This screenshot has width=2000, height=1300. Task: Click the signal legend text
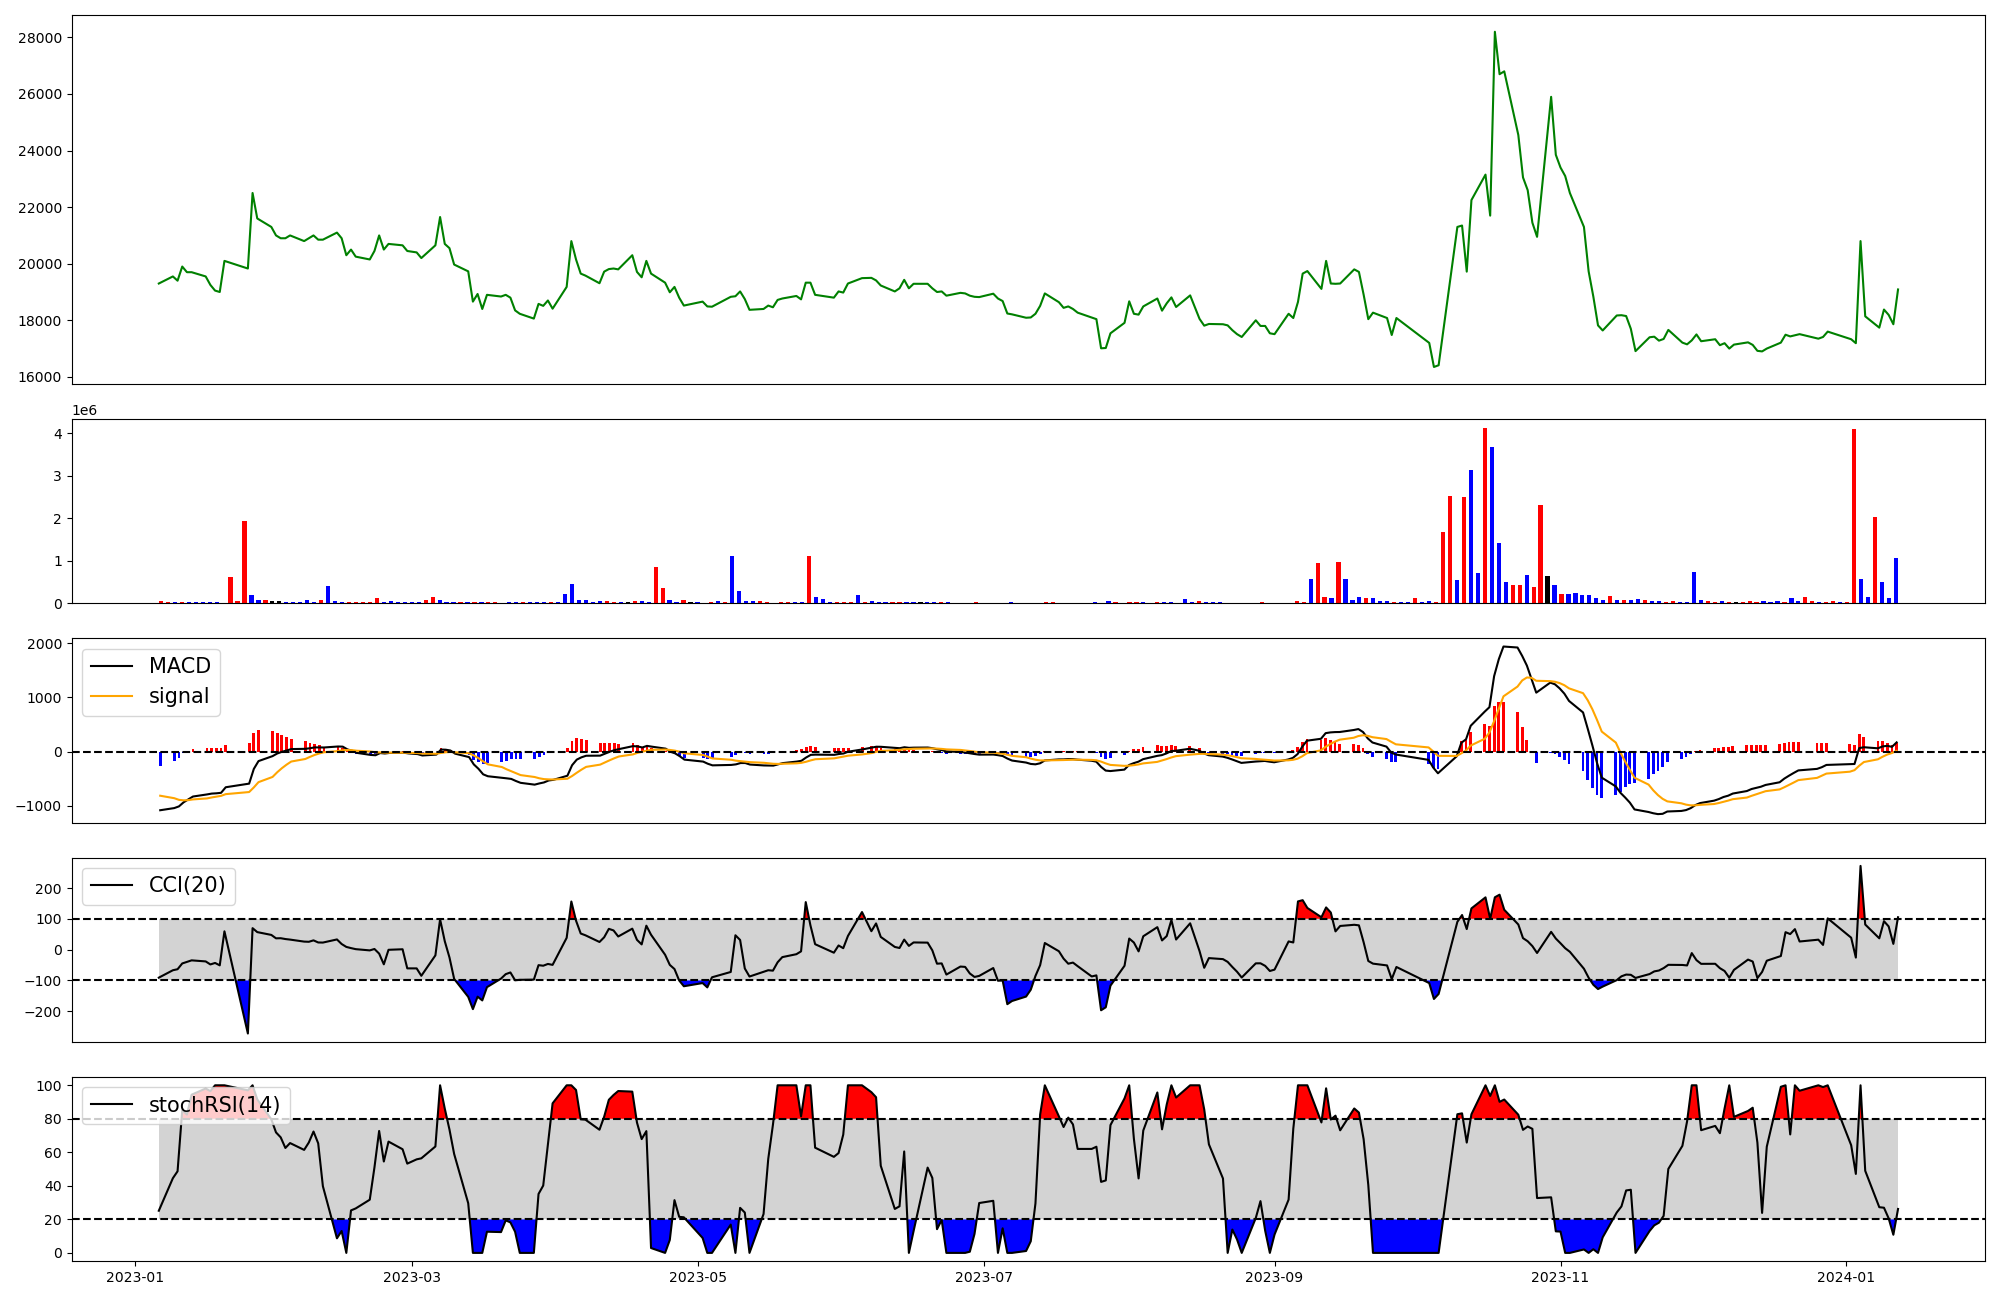179,697
